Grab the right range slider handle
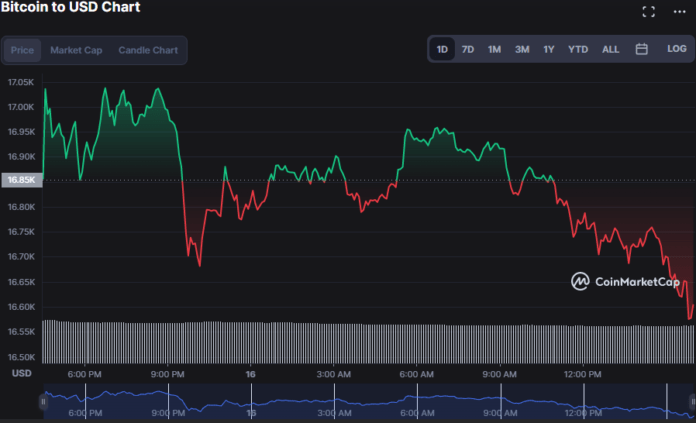696x423 pixels. [690, 402]
